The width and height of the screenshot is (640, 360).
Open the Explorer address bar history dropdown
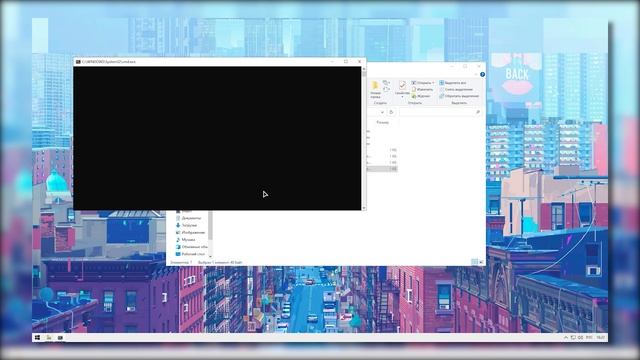[382, 112]
